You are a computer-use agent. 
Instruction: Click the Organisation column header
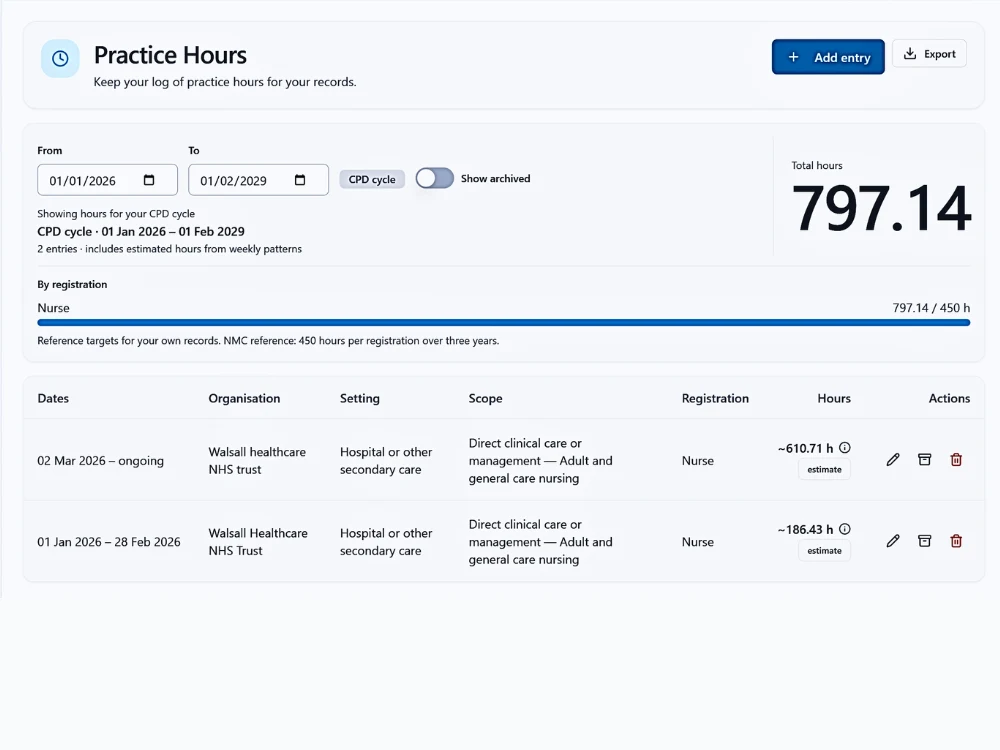pos(244,399)
